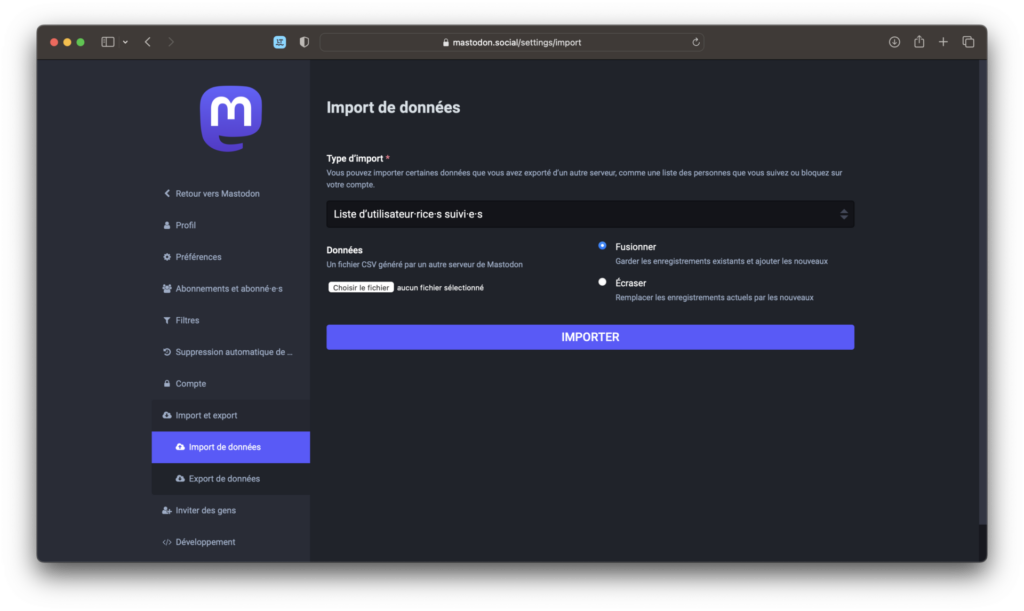Open the sidebar options chevron in Safari toolbar

[x=125, y=42]
